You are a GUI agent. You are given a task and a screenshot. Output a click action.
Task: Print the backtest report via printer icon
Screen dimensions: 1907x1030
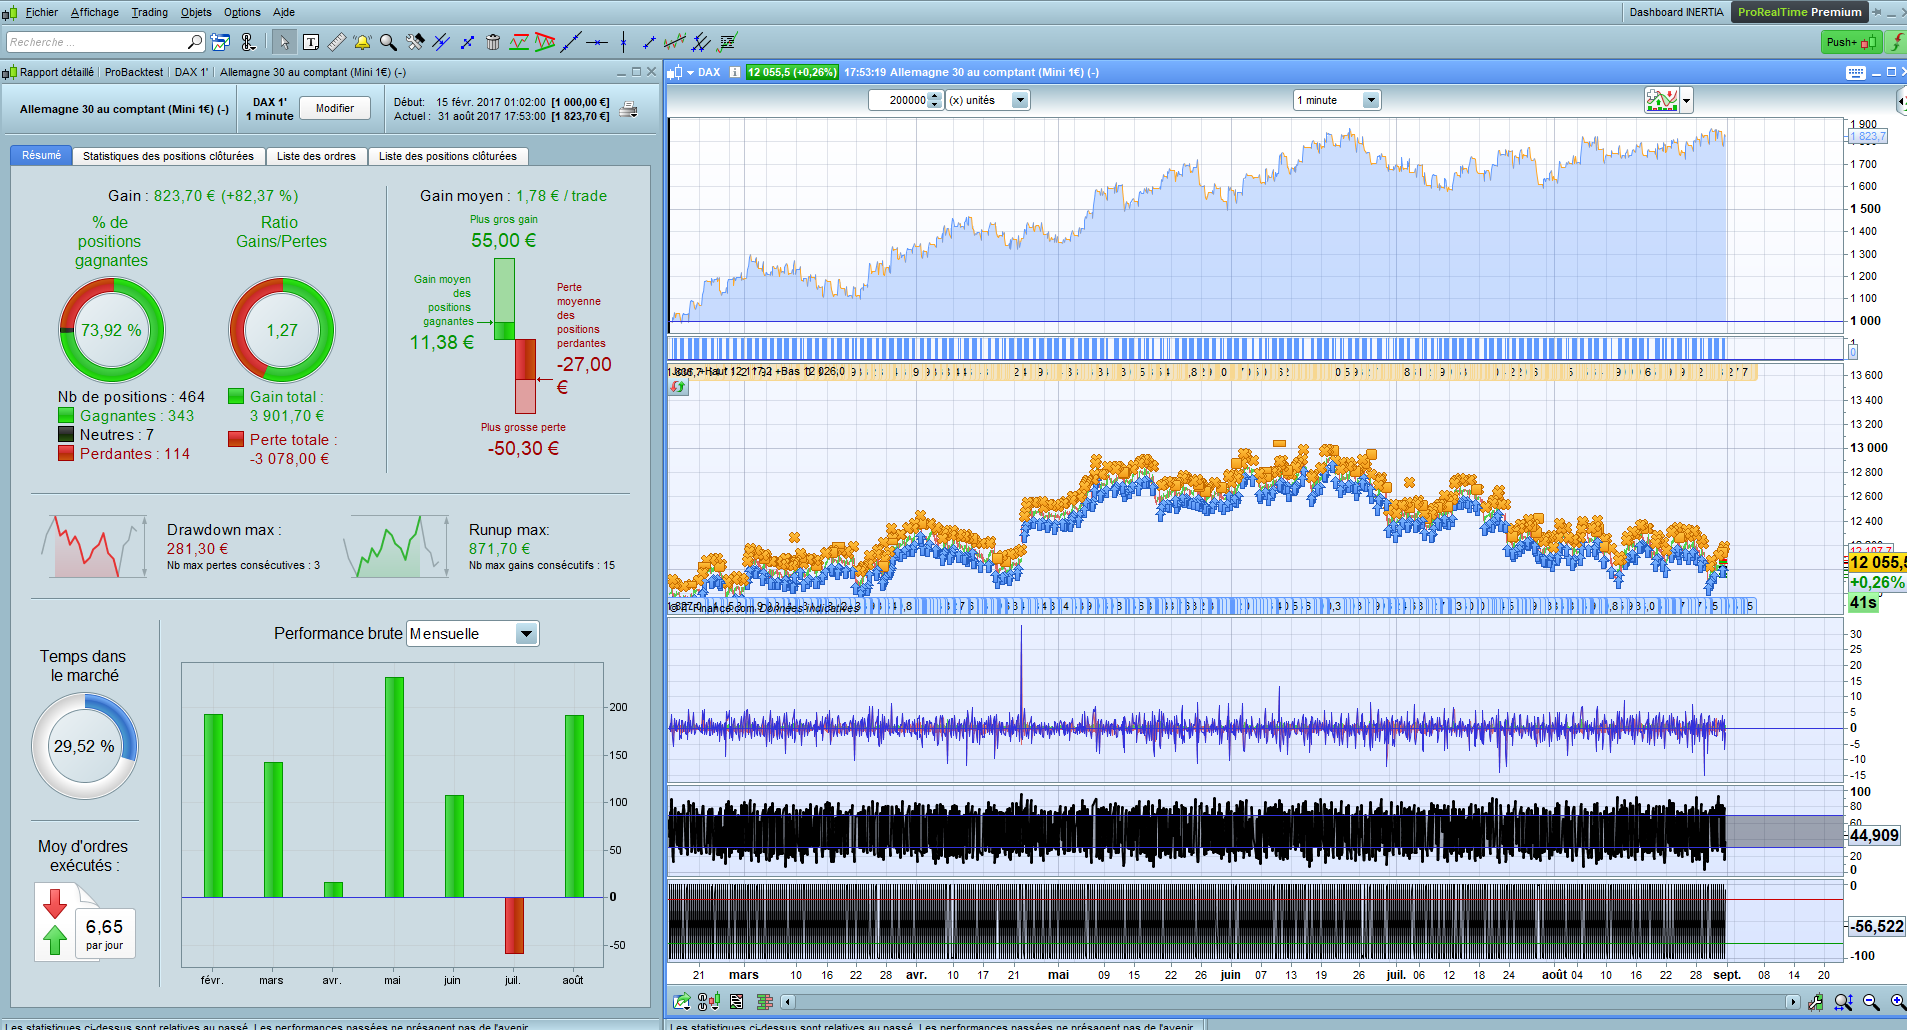(629, 109)
